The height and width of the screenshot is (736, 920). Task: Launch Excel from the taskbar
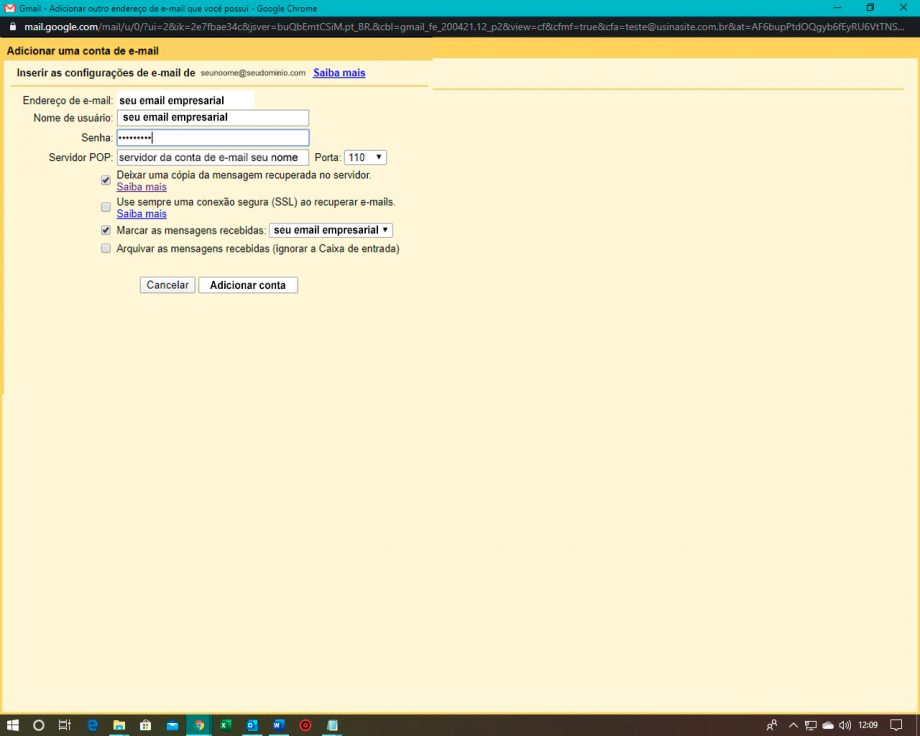coord(226,725)
